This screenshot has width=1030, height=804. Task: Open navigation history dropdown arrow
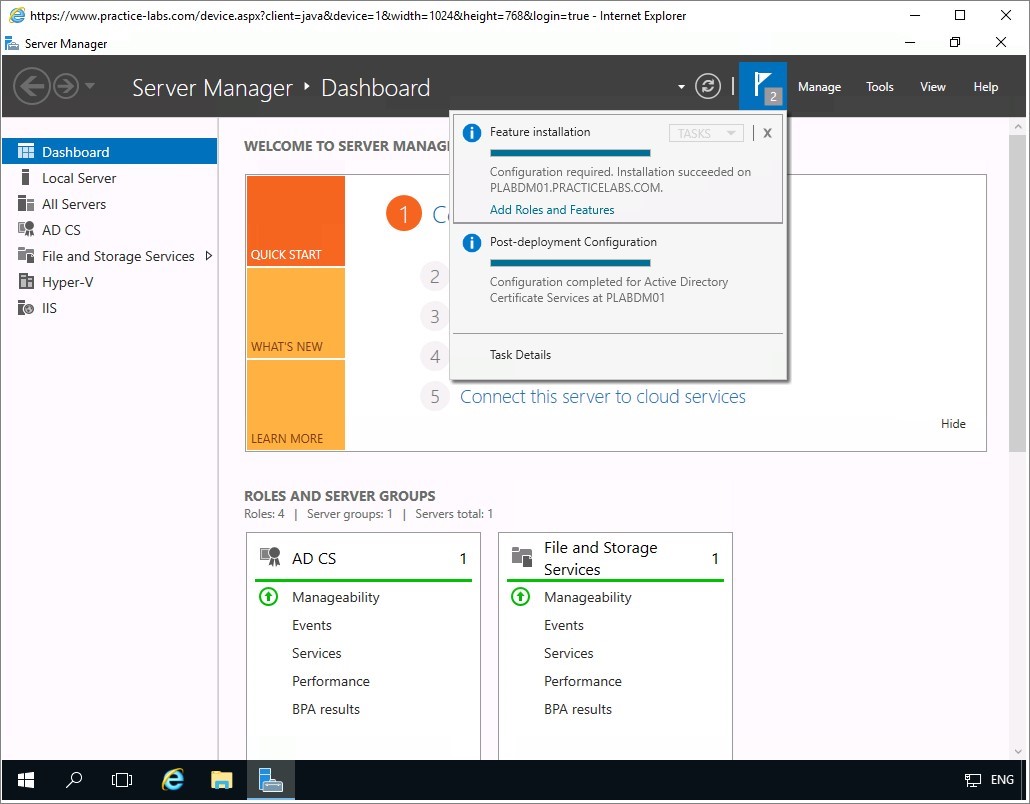tap(90, 86)
